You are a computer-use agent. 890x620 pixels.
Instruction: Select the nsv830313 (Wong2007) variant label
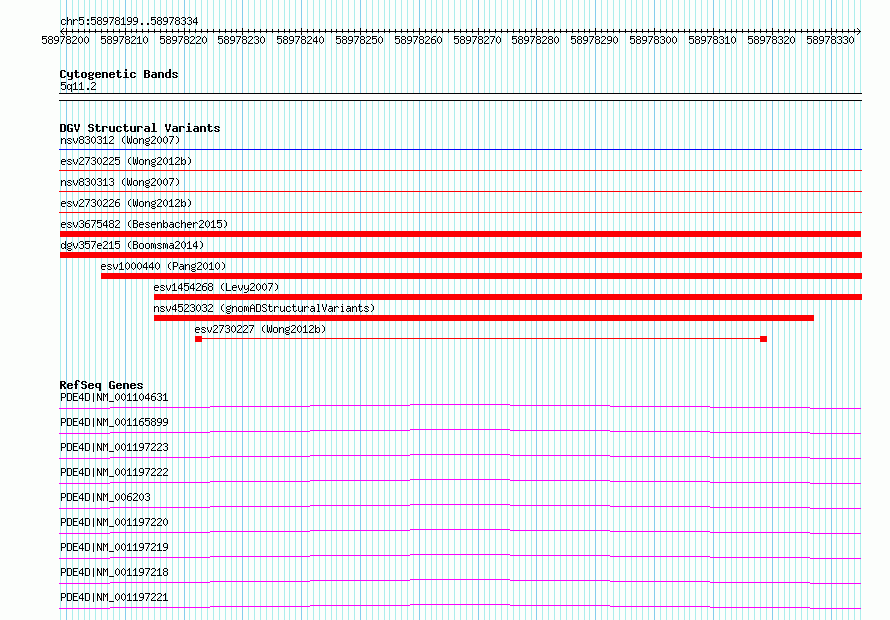click(x=120, y=182)
